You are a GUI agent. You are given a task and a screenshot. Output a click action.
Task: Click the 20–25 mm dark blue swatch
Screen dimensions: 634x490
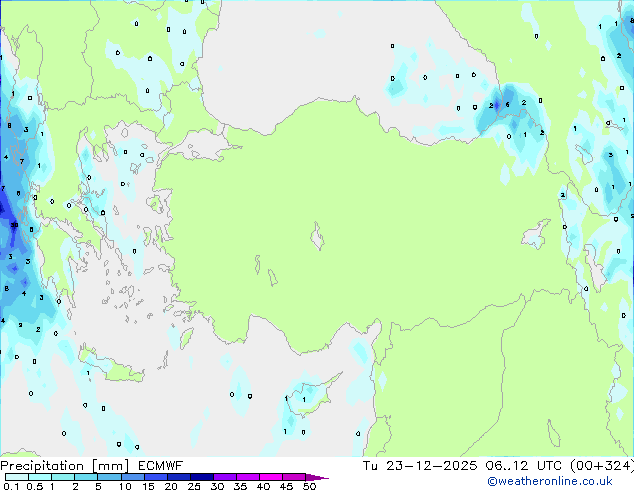click(x=178, y=477)
